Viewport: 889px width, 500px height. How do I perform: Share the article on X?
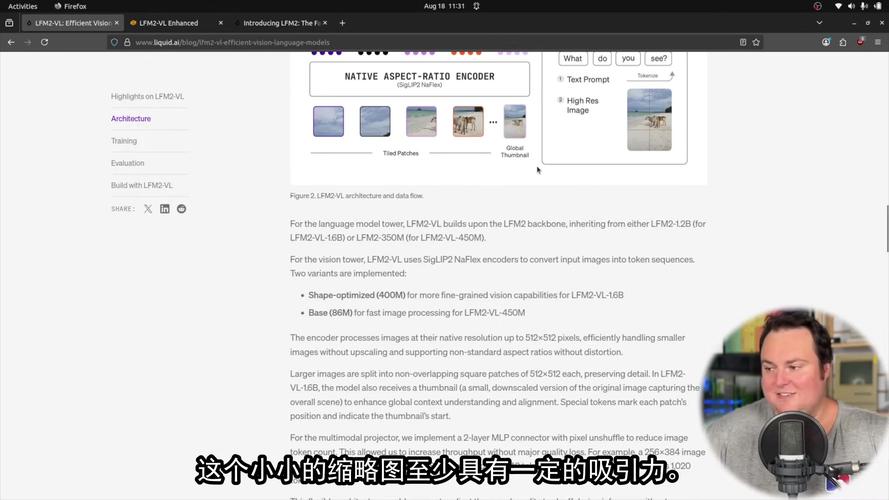(x=148, y=209)
